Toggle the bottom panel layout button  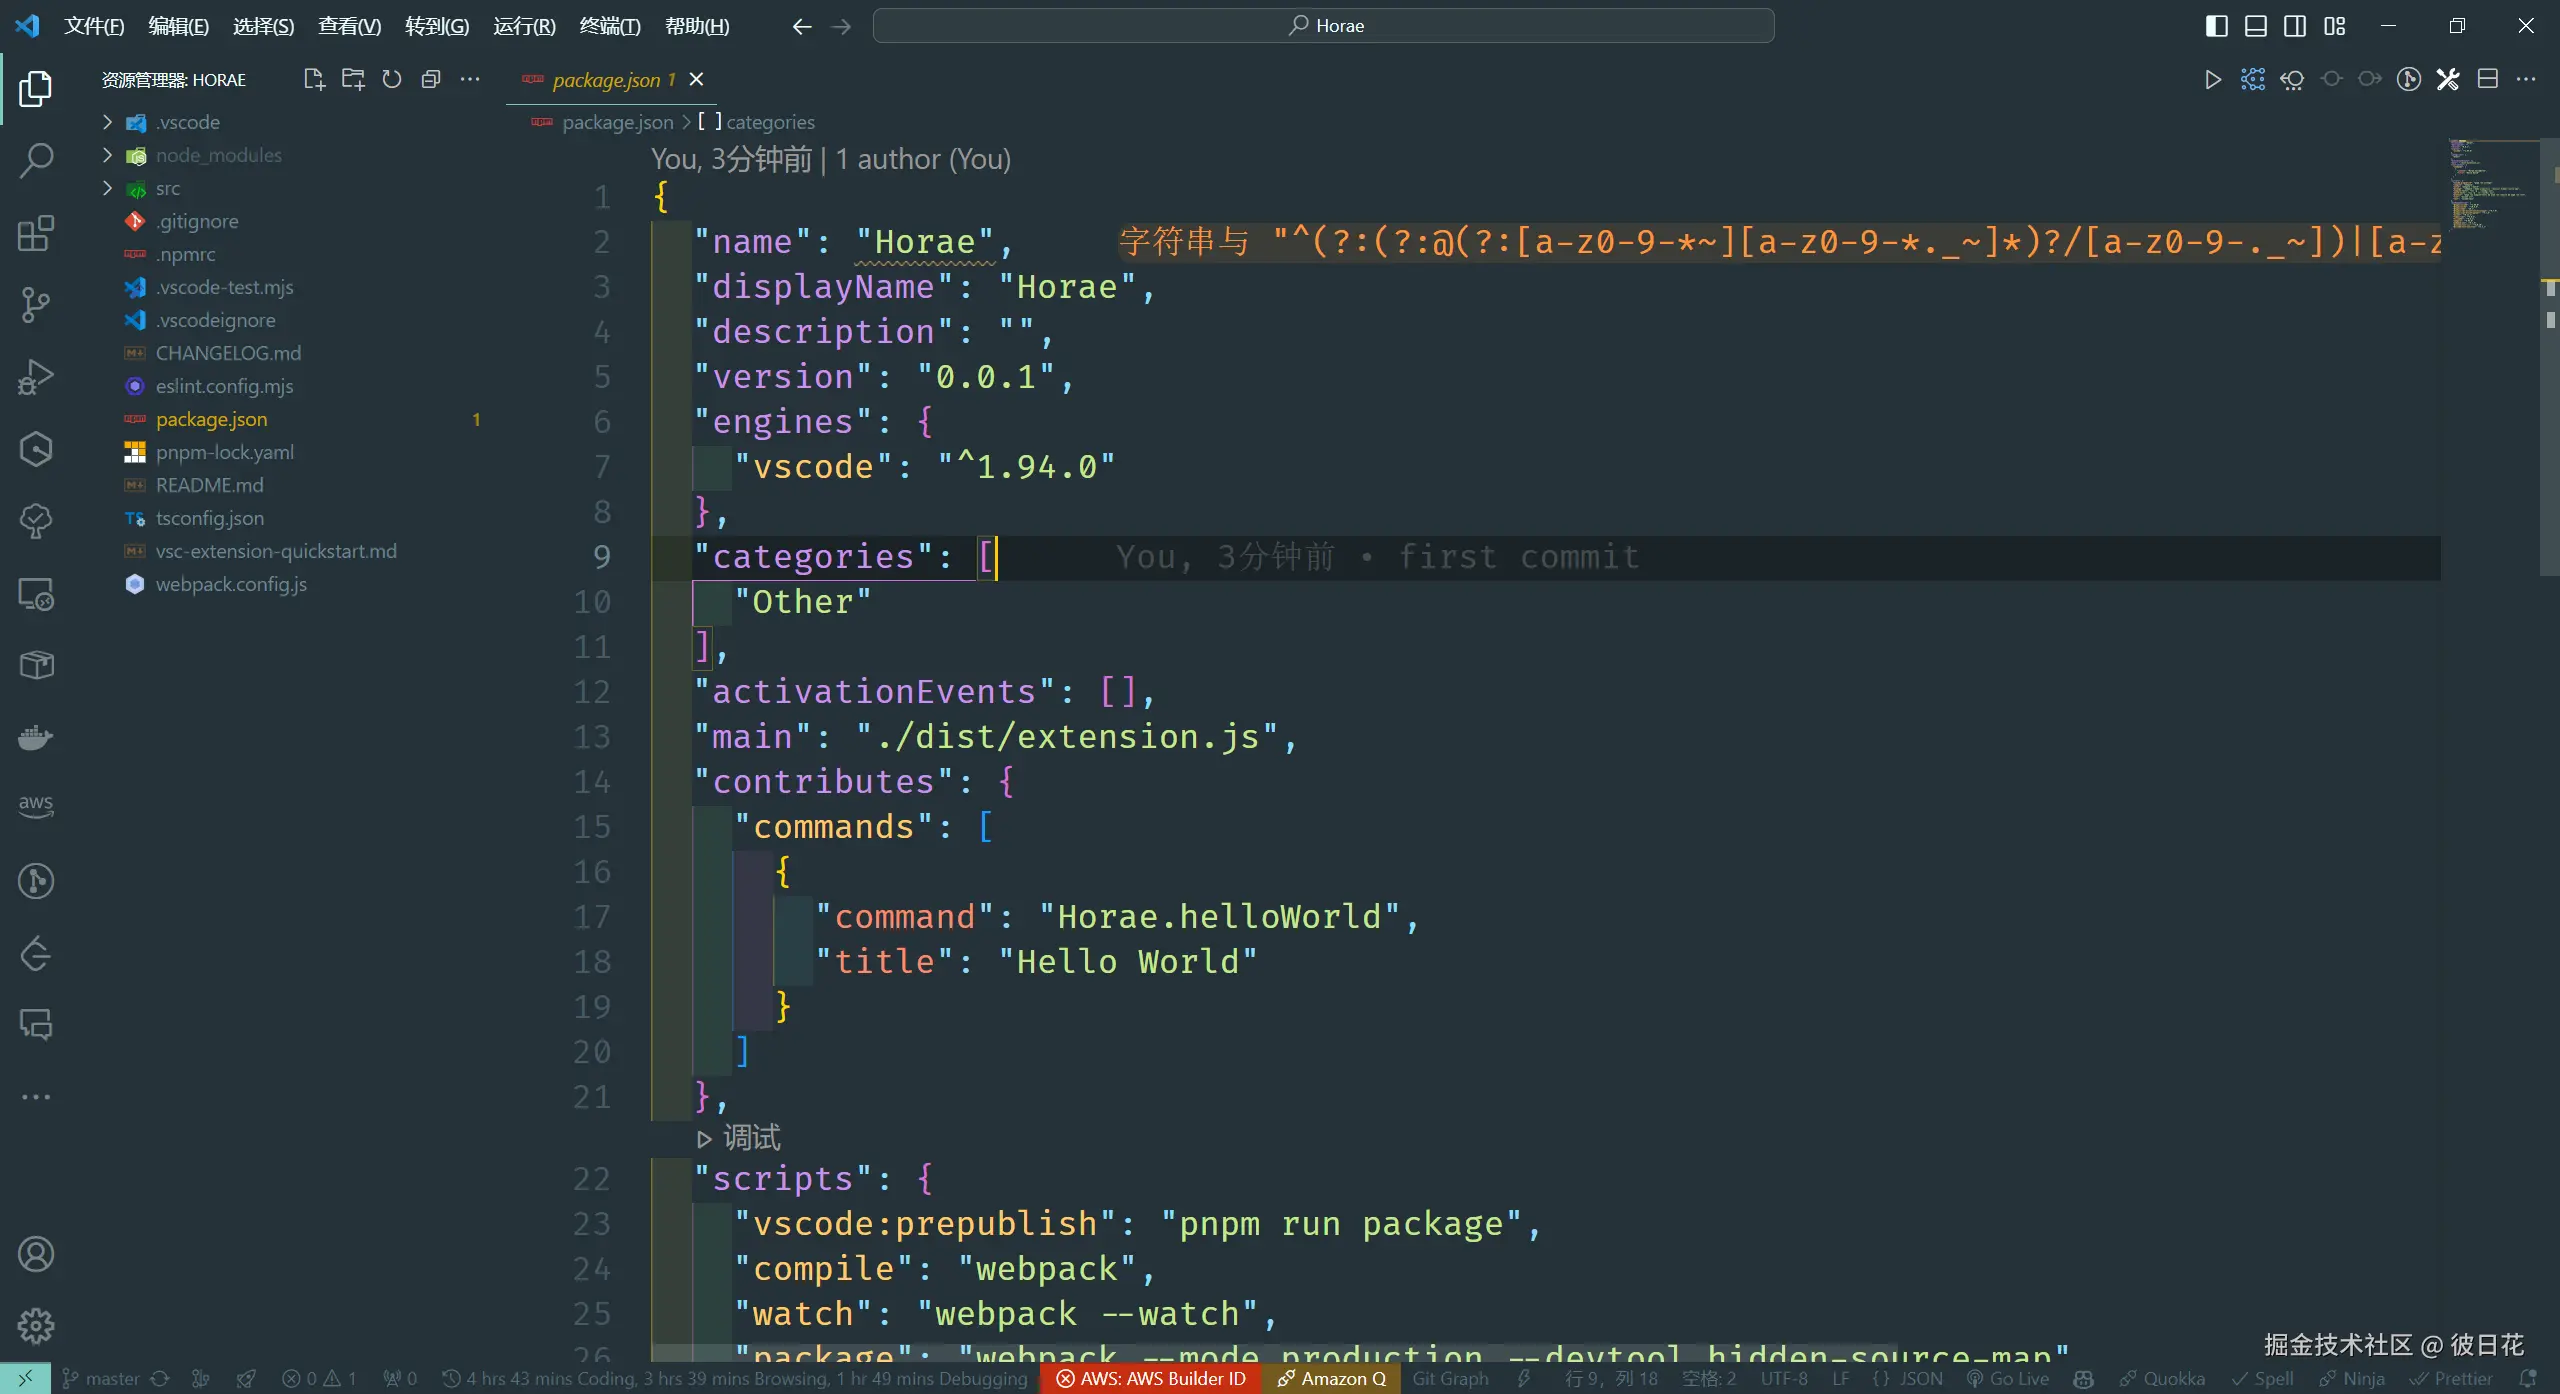[x=2256, y=26]
